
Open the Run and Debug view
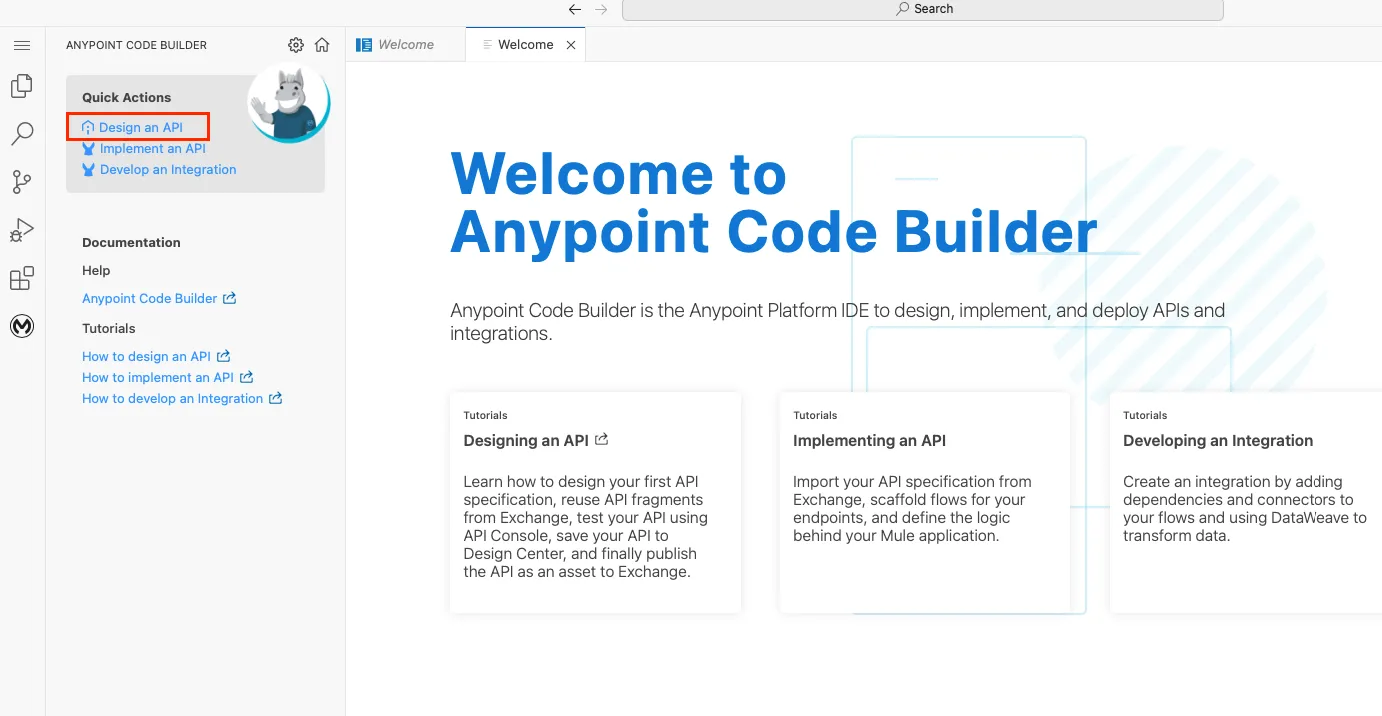pyautogui.click(x=22, y=230)
